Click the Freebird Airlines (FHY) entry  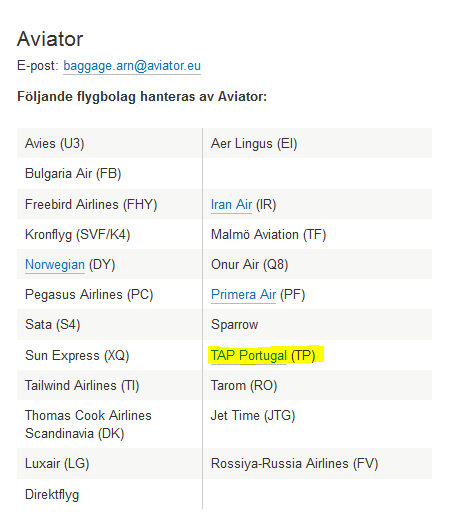pyautogui.click(x=91, y=204)
